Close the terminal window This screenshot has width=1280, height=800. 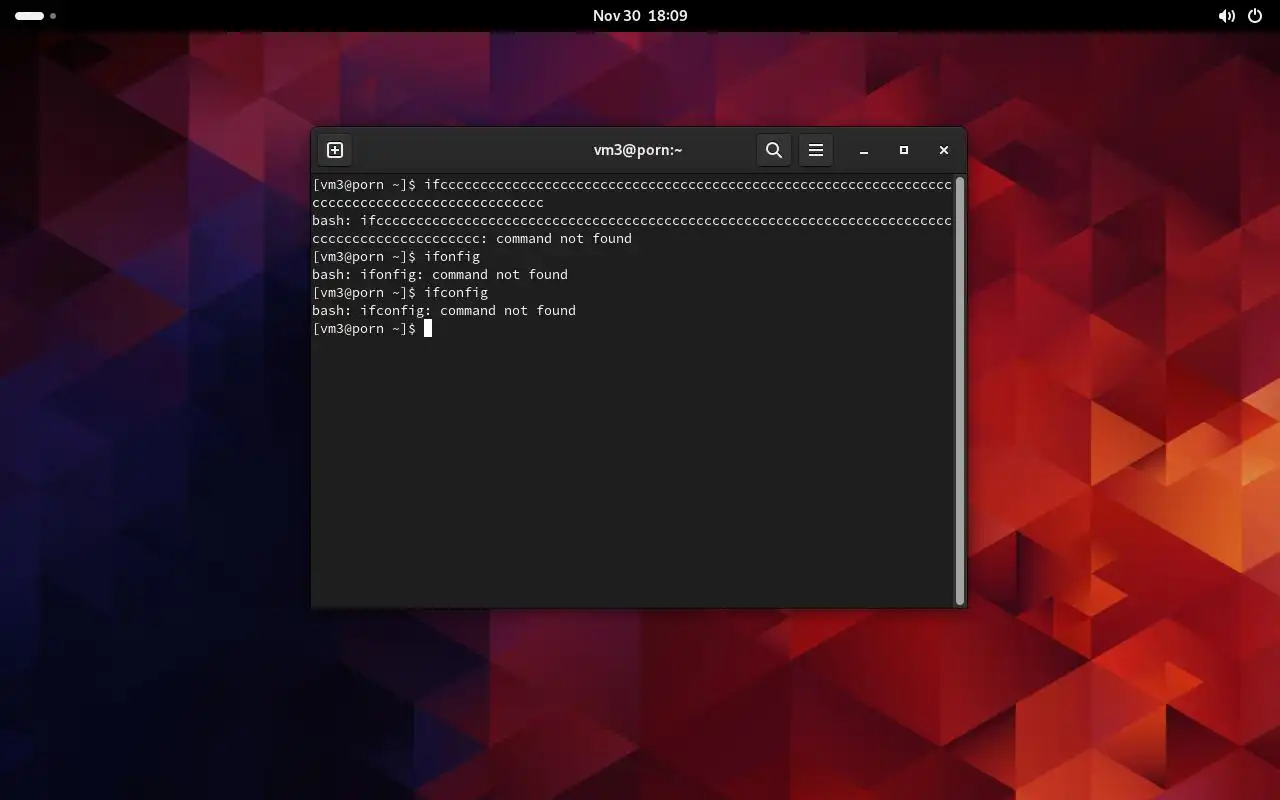[x=944, y=150]
